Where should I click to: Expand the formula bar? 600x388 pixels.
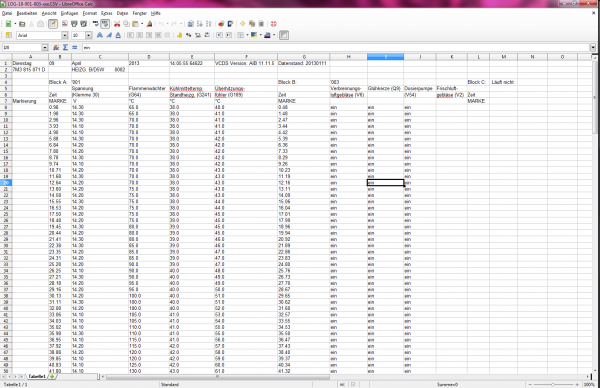pos(593,47)
